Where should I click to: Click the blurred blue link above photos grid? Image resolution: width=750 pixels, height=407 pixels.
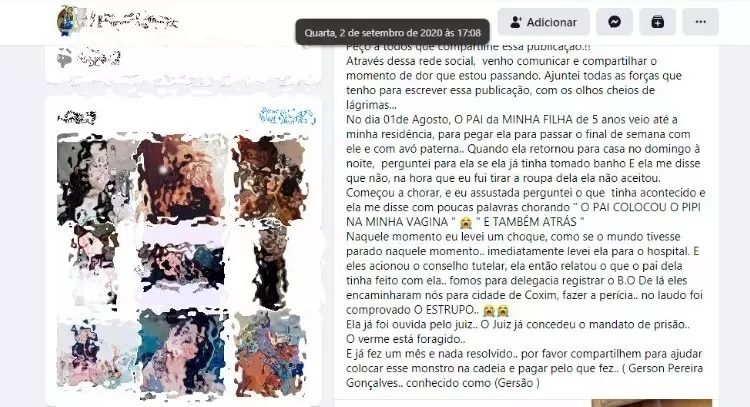tap(287, 116)
